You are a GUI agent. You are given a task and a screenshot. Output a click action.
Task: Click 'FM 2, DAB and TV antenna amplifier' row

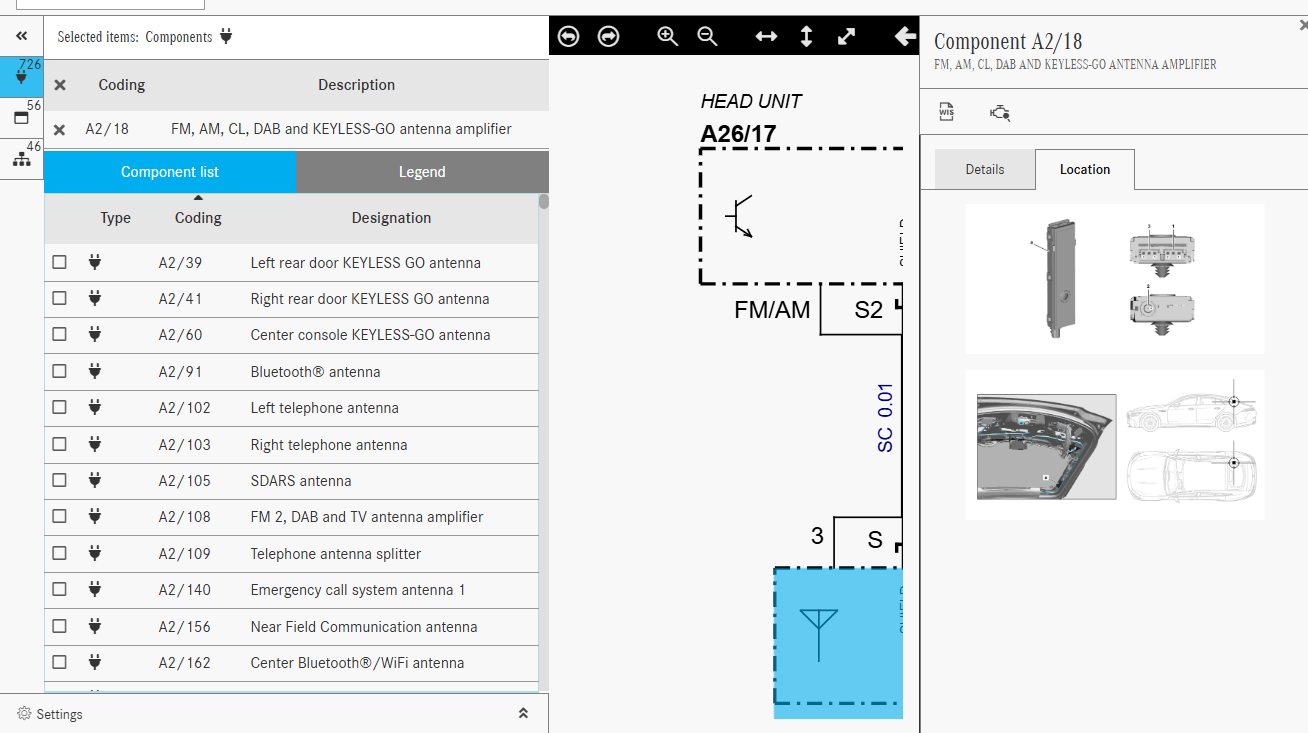(x=291, y=517)
